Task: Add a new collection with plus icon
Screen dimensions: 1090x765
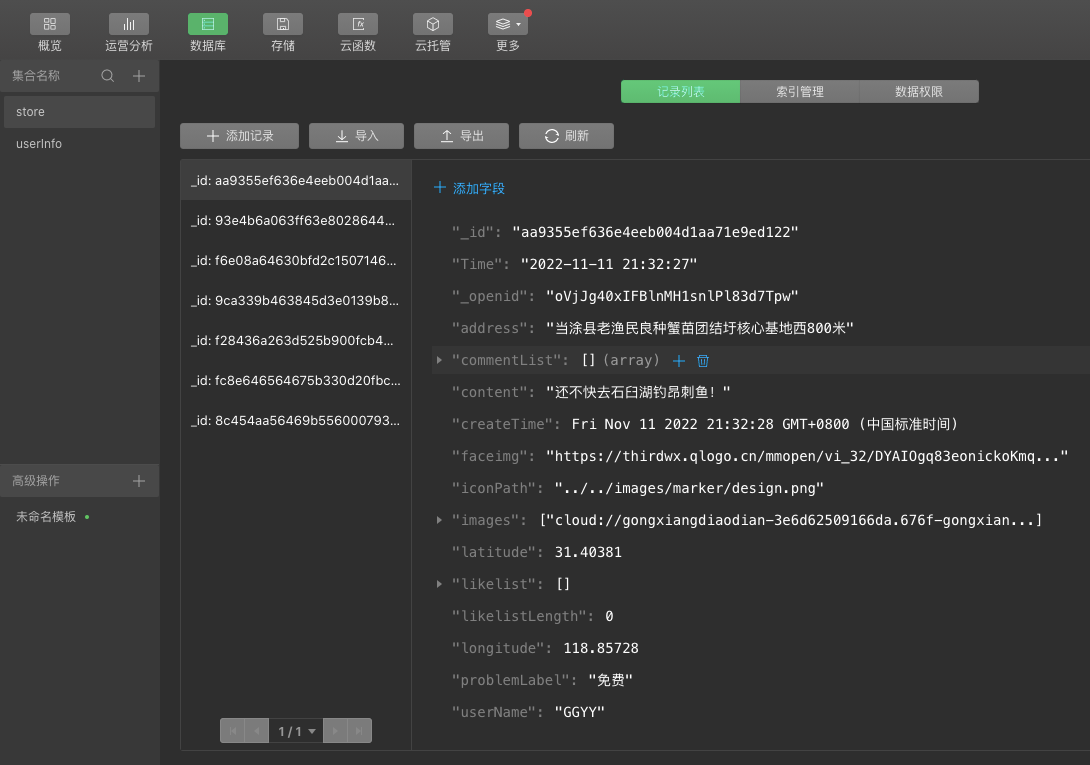Action: [139, 76]
